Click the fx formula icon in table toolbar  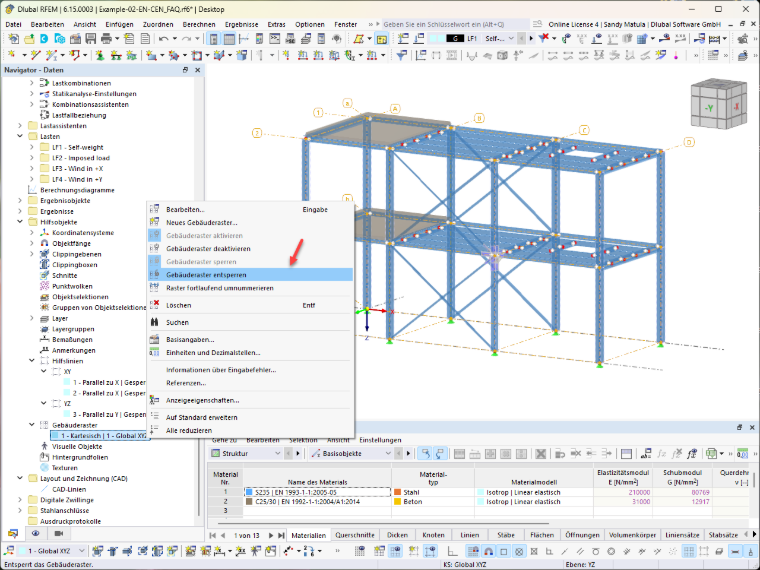pyautogui.click(x=662, y=454)
